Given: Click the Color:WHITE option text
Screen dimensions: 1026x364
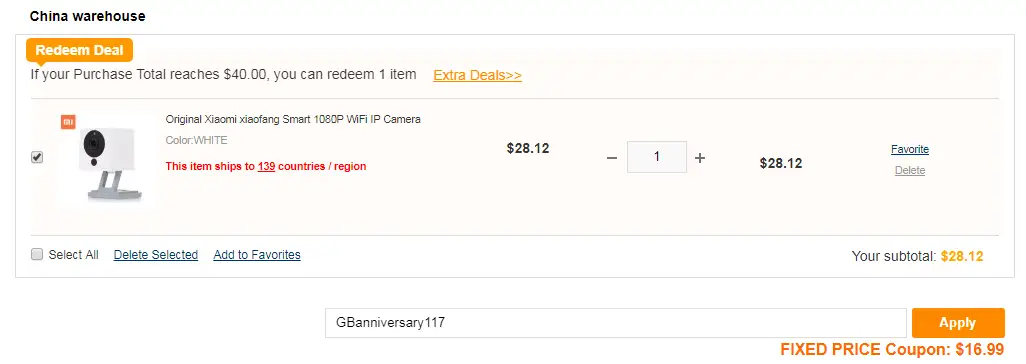Looking at the screenshot, I should pos(196,140).
